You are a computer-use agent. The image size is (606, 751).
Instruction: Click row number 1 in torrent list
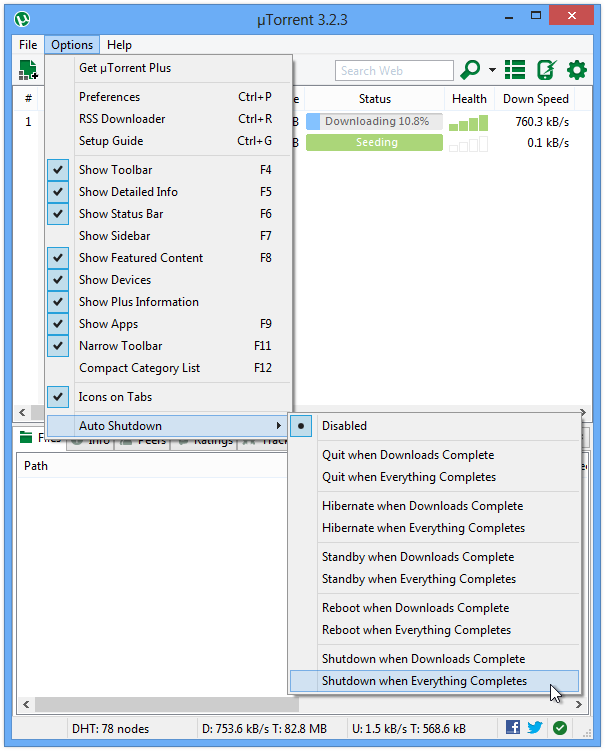[x=28, y=122]
